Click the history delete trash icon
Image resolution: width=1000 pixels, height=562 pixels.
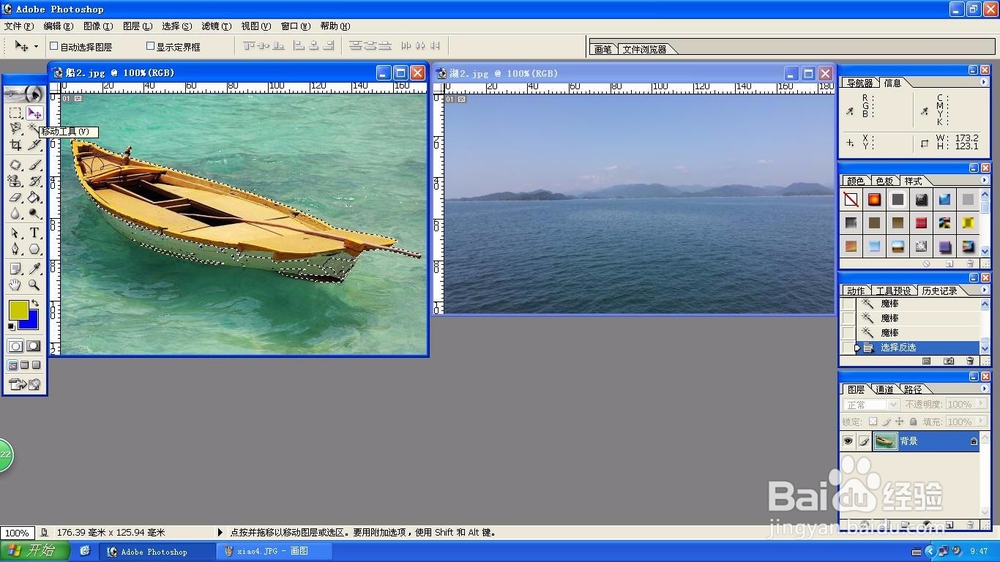tap(971, 361)
